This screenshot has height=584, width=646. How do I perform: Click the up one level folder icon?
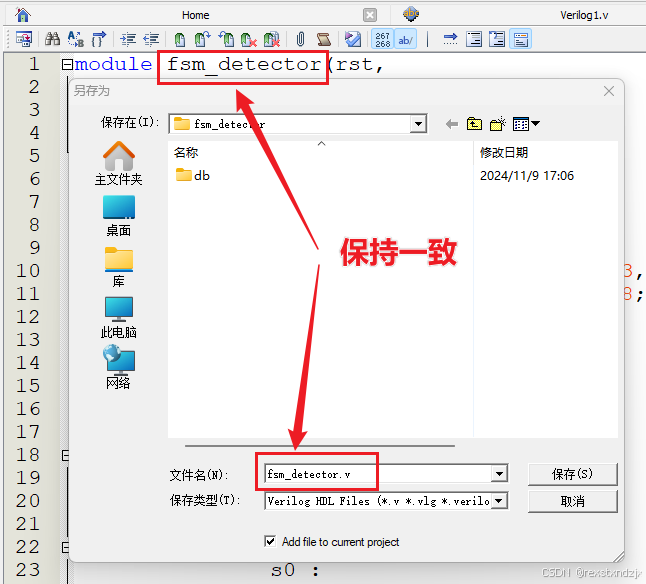[x=474, y=124]
